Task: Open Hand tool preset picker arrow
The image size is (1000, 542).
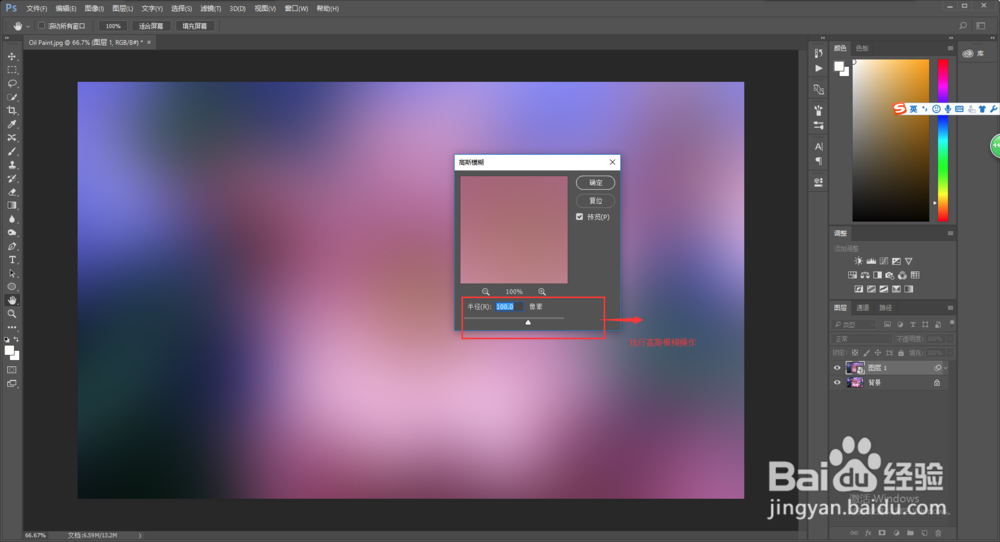Action: pos(27,26)
